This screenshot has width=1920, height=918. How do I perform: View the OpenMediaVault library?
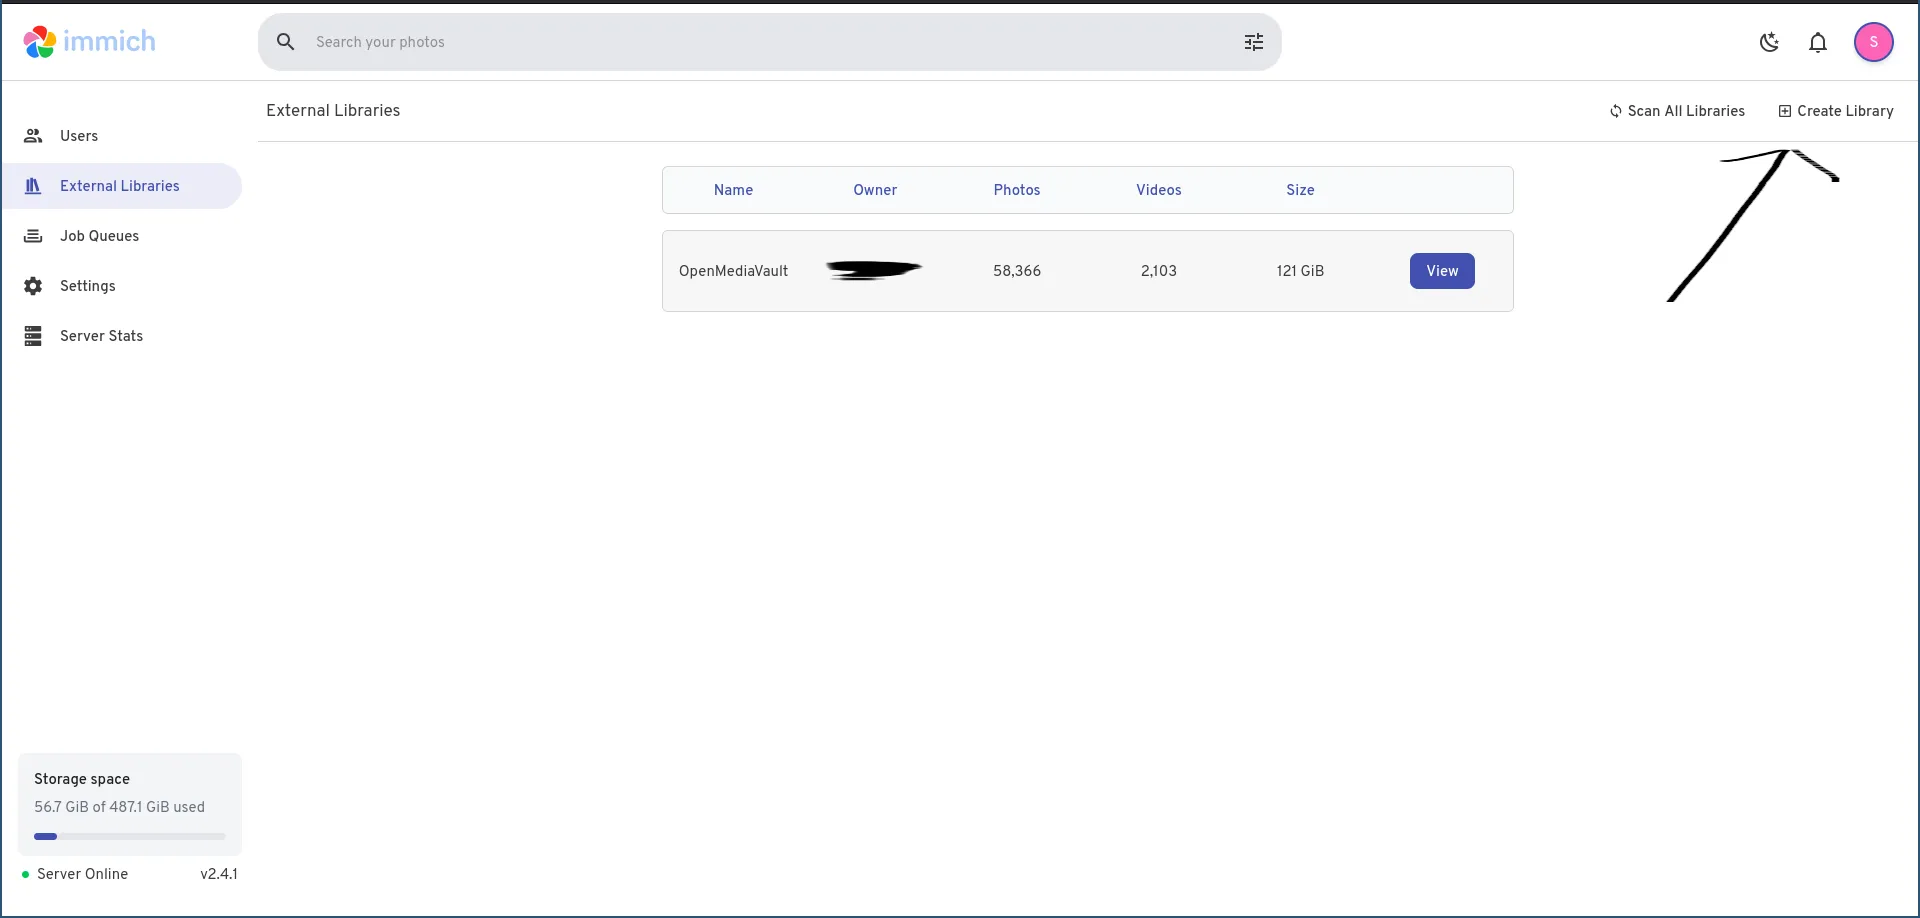(1442, 271)
